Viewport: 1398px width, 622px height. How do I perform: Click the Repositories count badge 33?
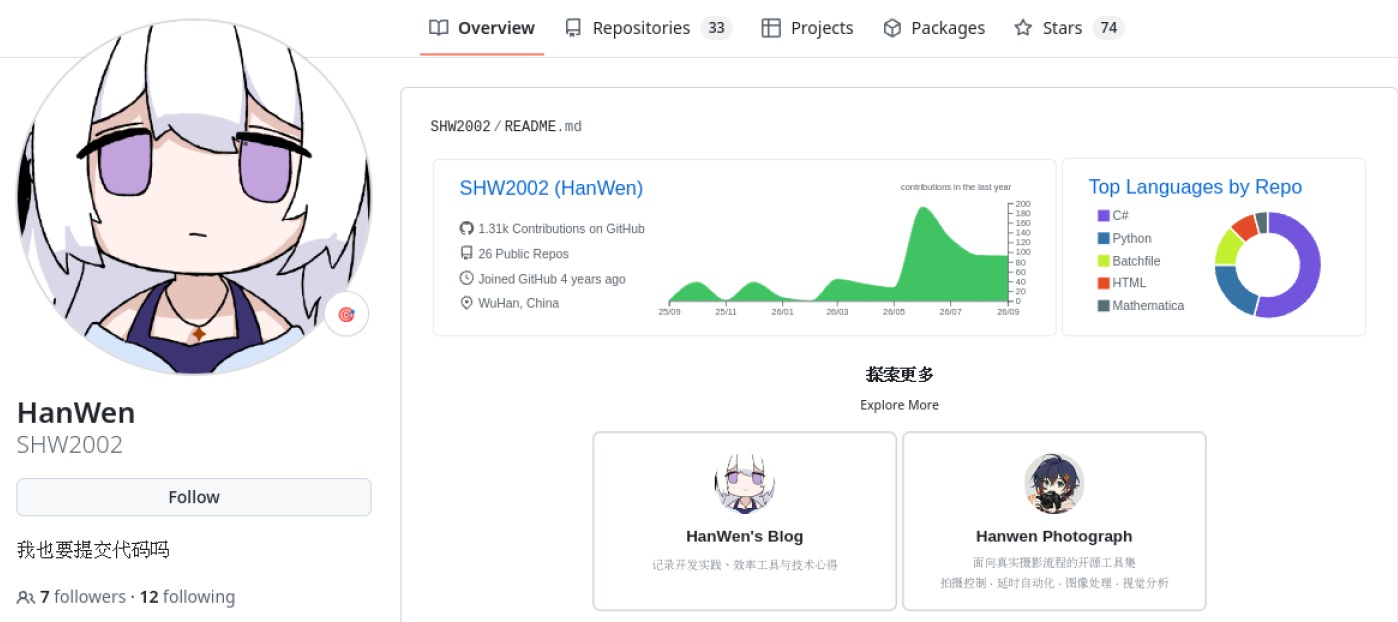(x=716, y=28)
